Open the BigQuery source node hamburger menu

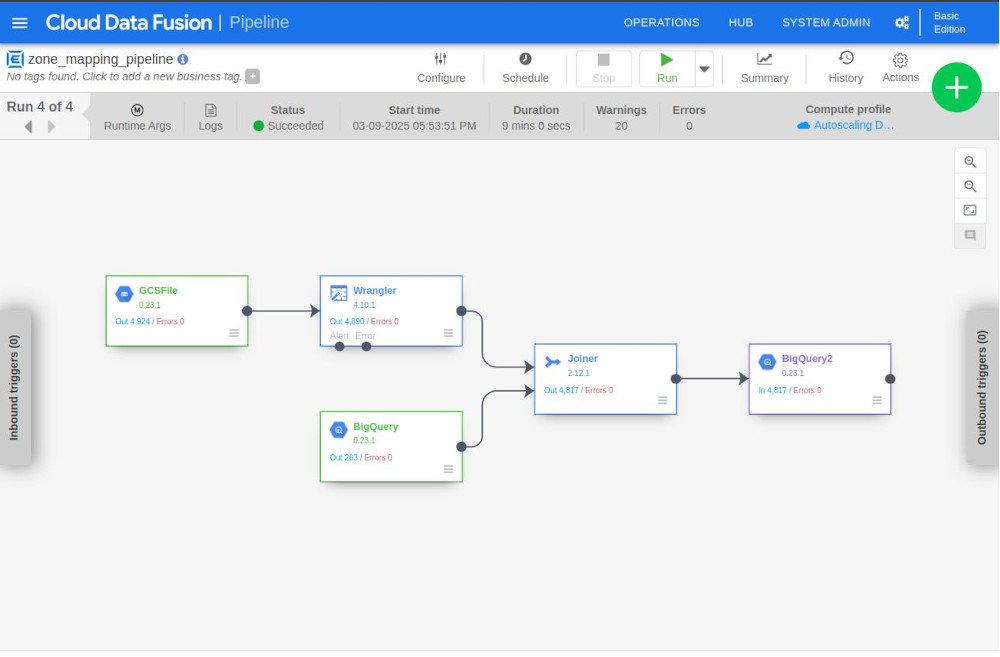click(x=448, y=469)
